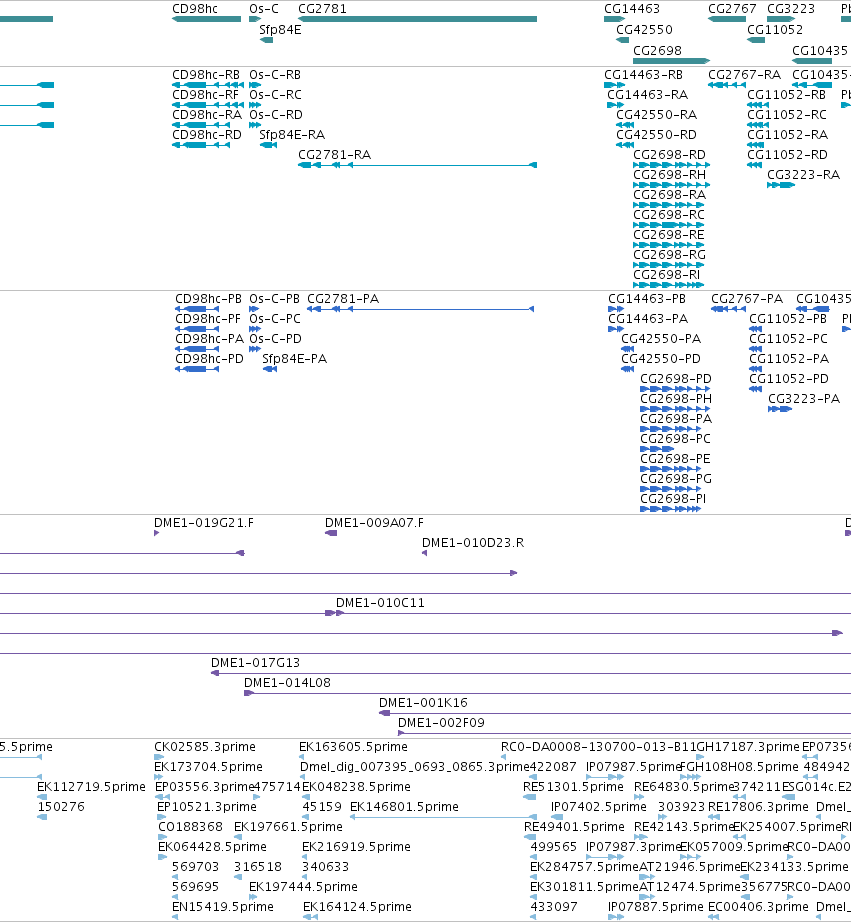Screen dimensions: 851x922
Task: Select transcript CG2698-RI
Action: 669,285
